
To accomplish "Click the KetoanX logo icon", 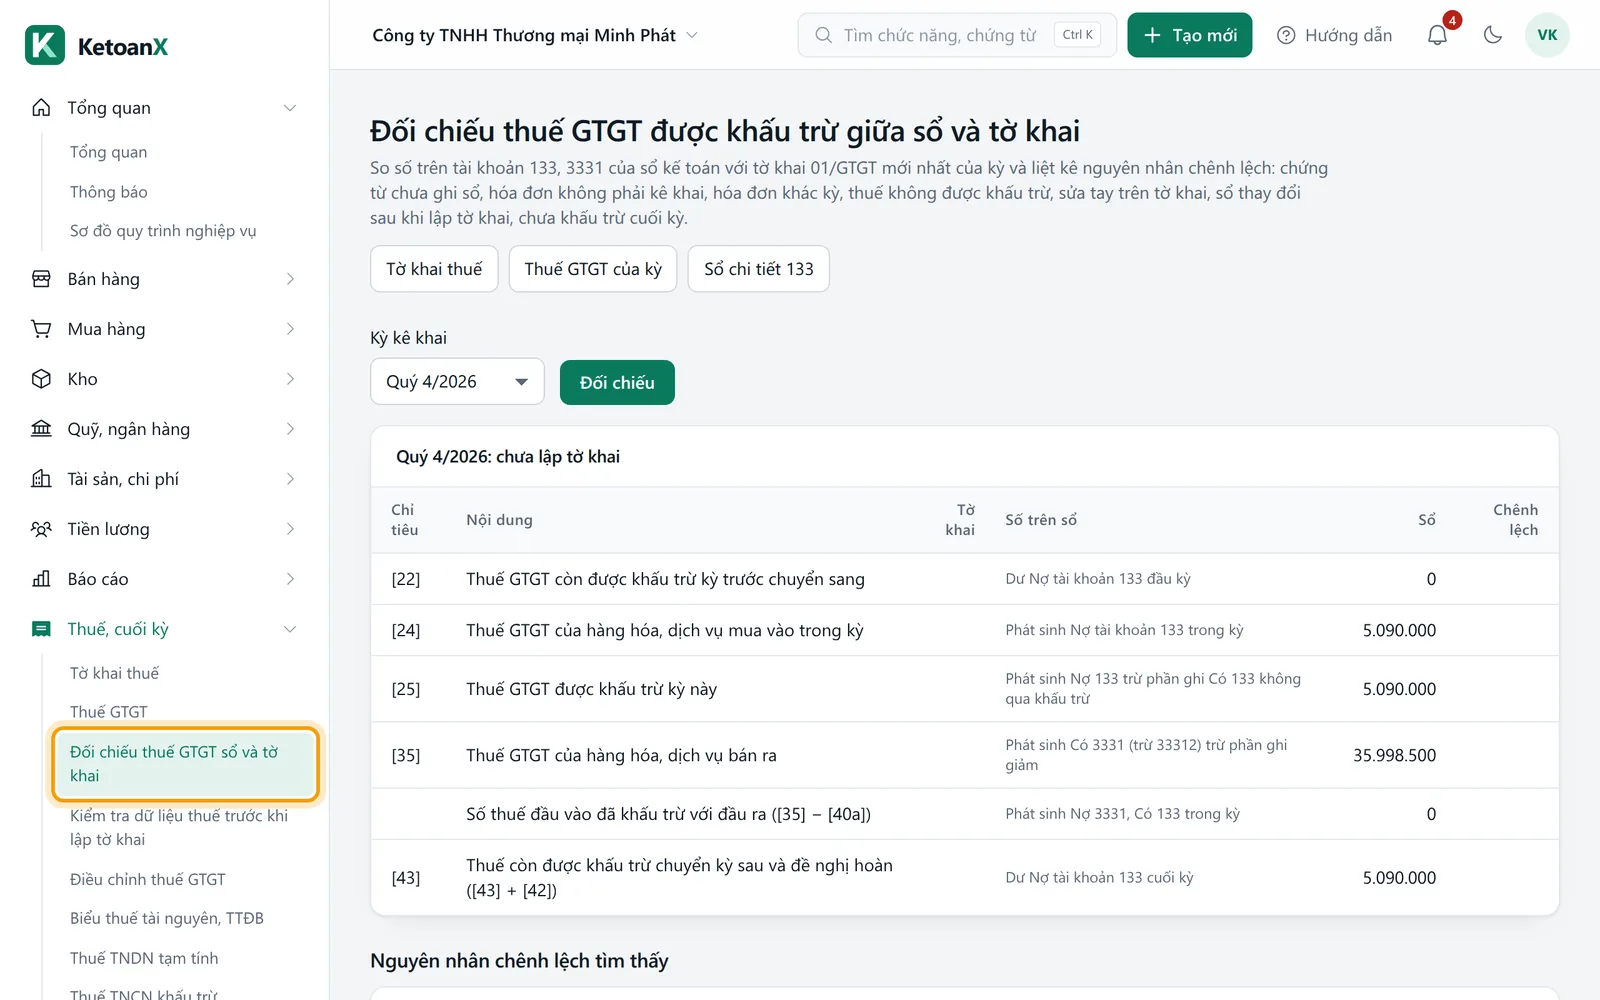I will tap(45, 45).
